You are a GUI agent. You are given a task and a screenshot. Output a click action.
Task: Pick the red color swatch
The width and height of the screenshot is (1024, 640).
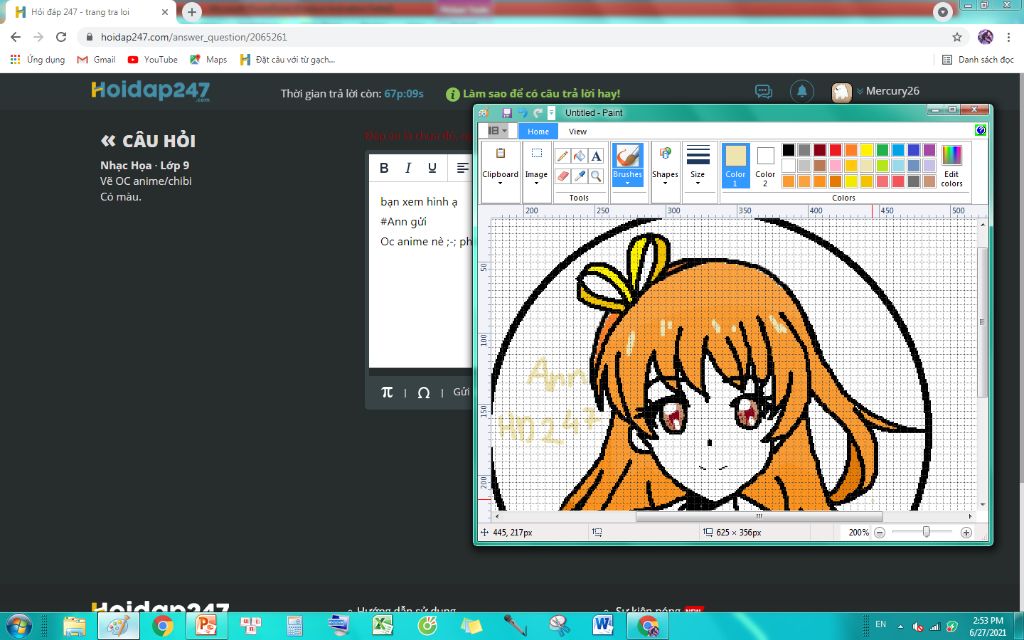[x=835, y=150]
